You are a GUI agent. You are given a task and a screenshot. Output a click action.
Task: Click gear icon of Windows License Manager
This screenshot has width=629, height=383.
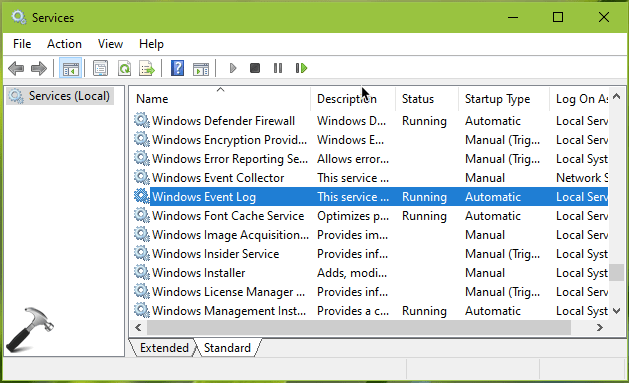point(142,292)
